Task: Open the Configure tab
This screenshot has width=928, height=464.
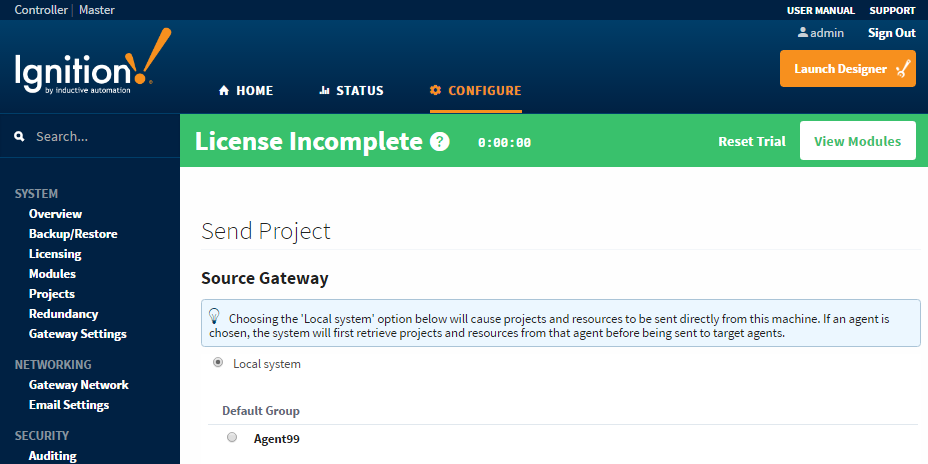Action: 475,91
